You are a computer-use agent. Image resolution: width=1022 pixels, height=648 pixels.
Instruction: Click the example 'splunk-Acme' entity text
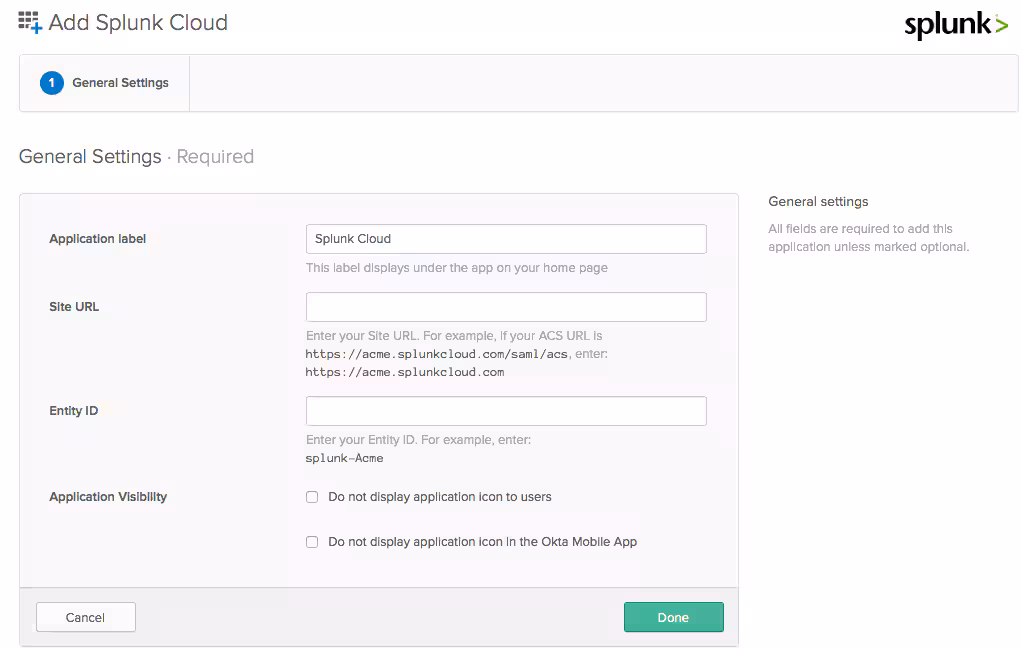click(344, 458)
